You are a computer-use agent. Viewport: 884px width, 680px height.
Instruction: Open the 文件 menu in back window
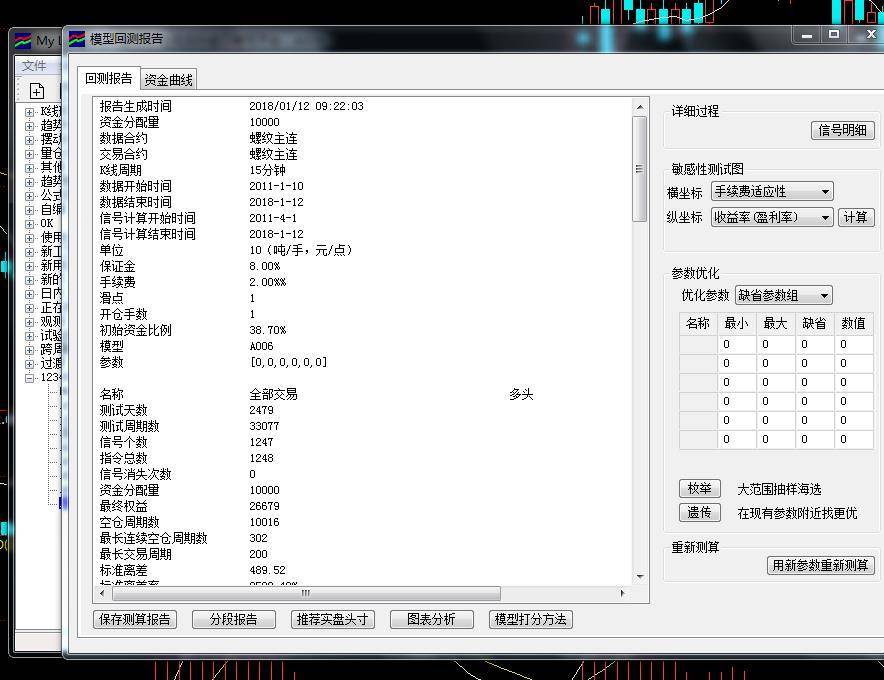(34, 66)
